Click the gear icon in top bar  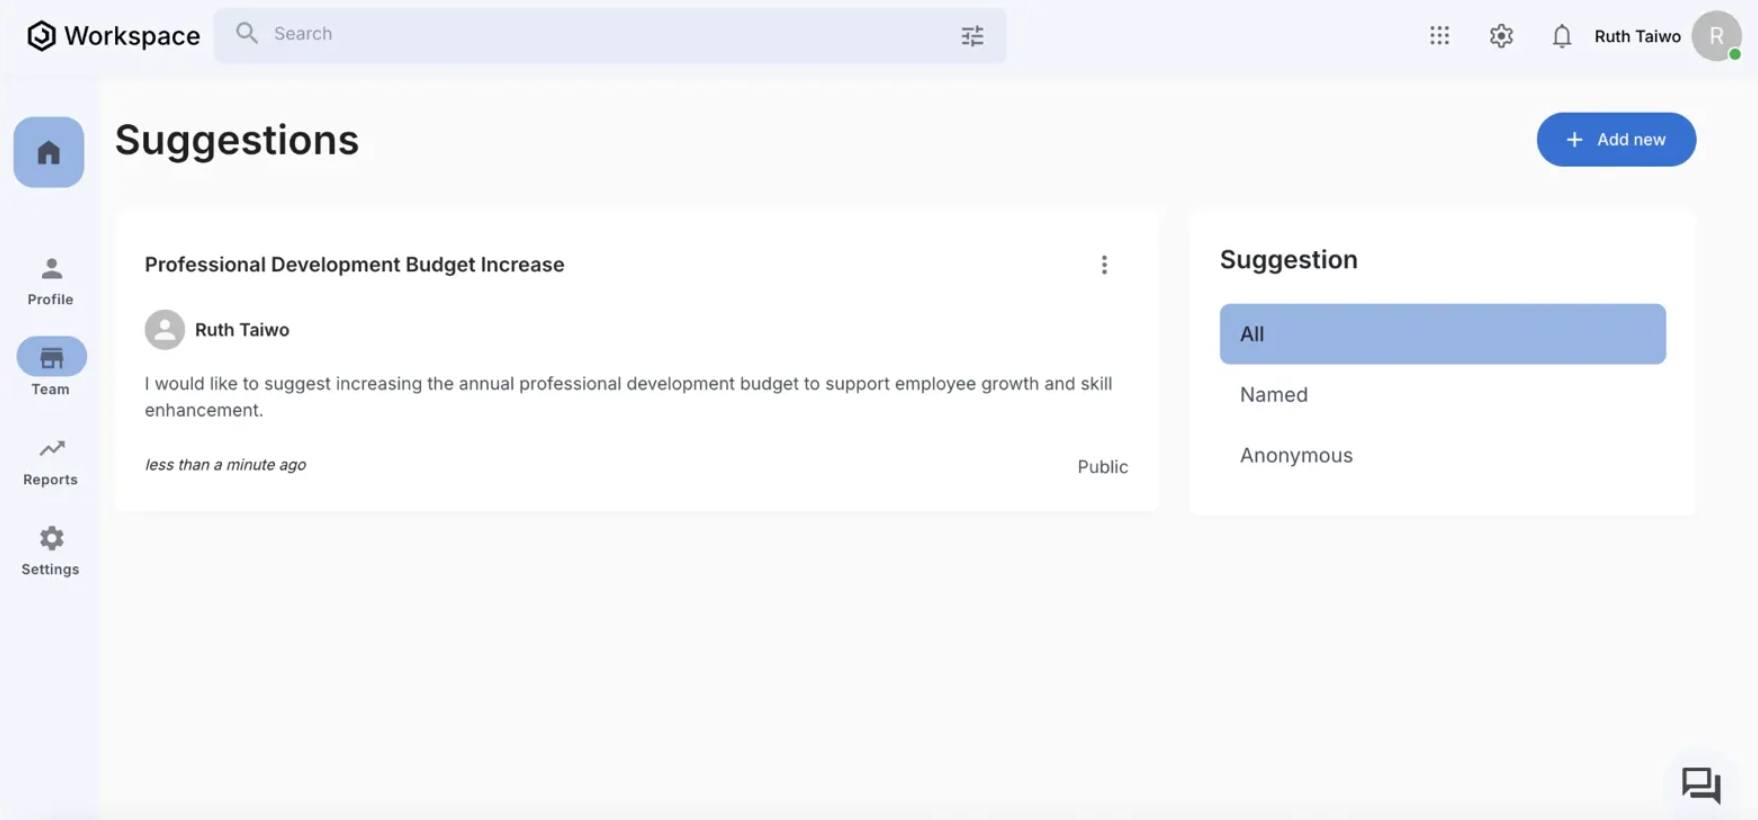click(x=1500, y=36)
